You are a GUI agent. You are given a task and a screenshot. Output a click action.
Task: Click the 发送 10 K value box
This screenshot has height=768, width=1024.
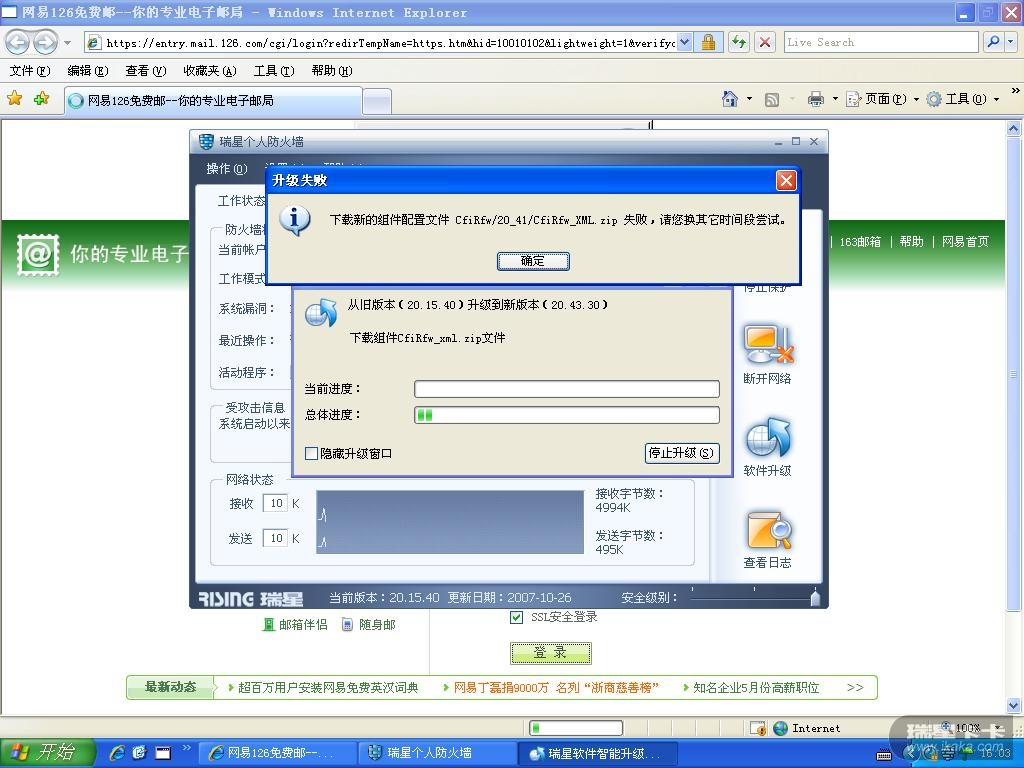275,538
